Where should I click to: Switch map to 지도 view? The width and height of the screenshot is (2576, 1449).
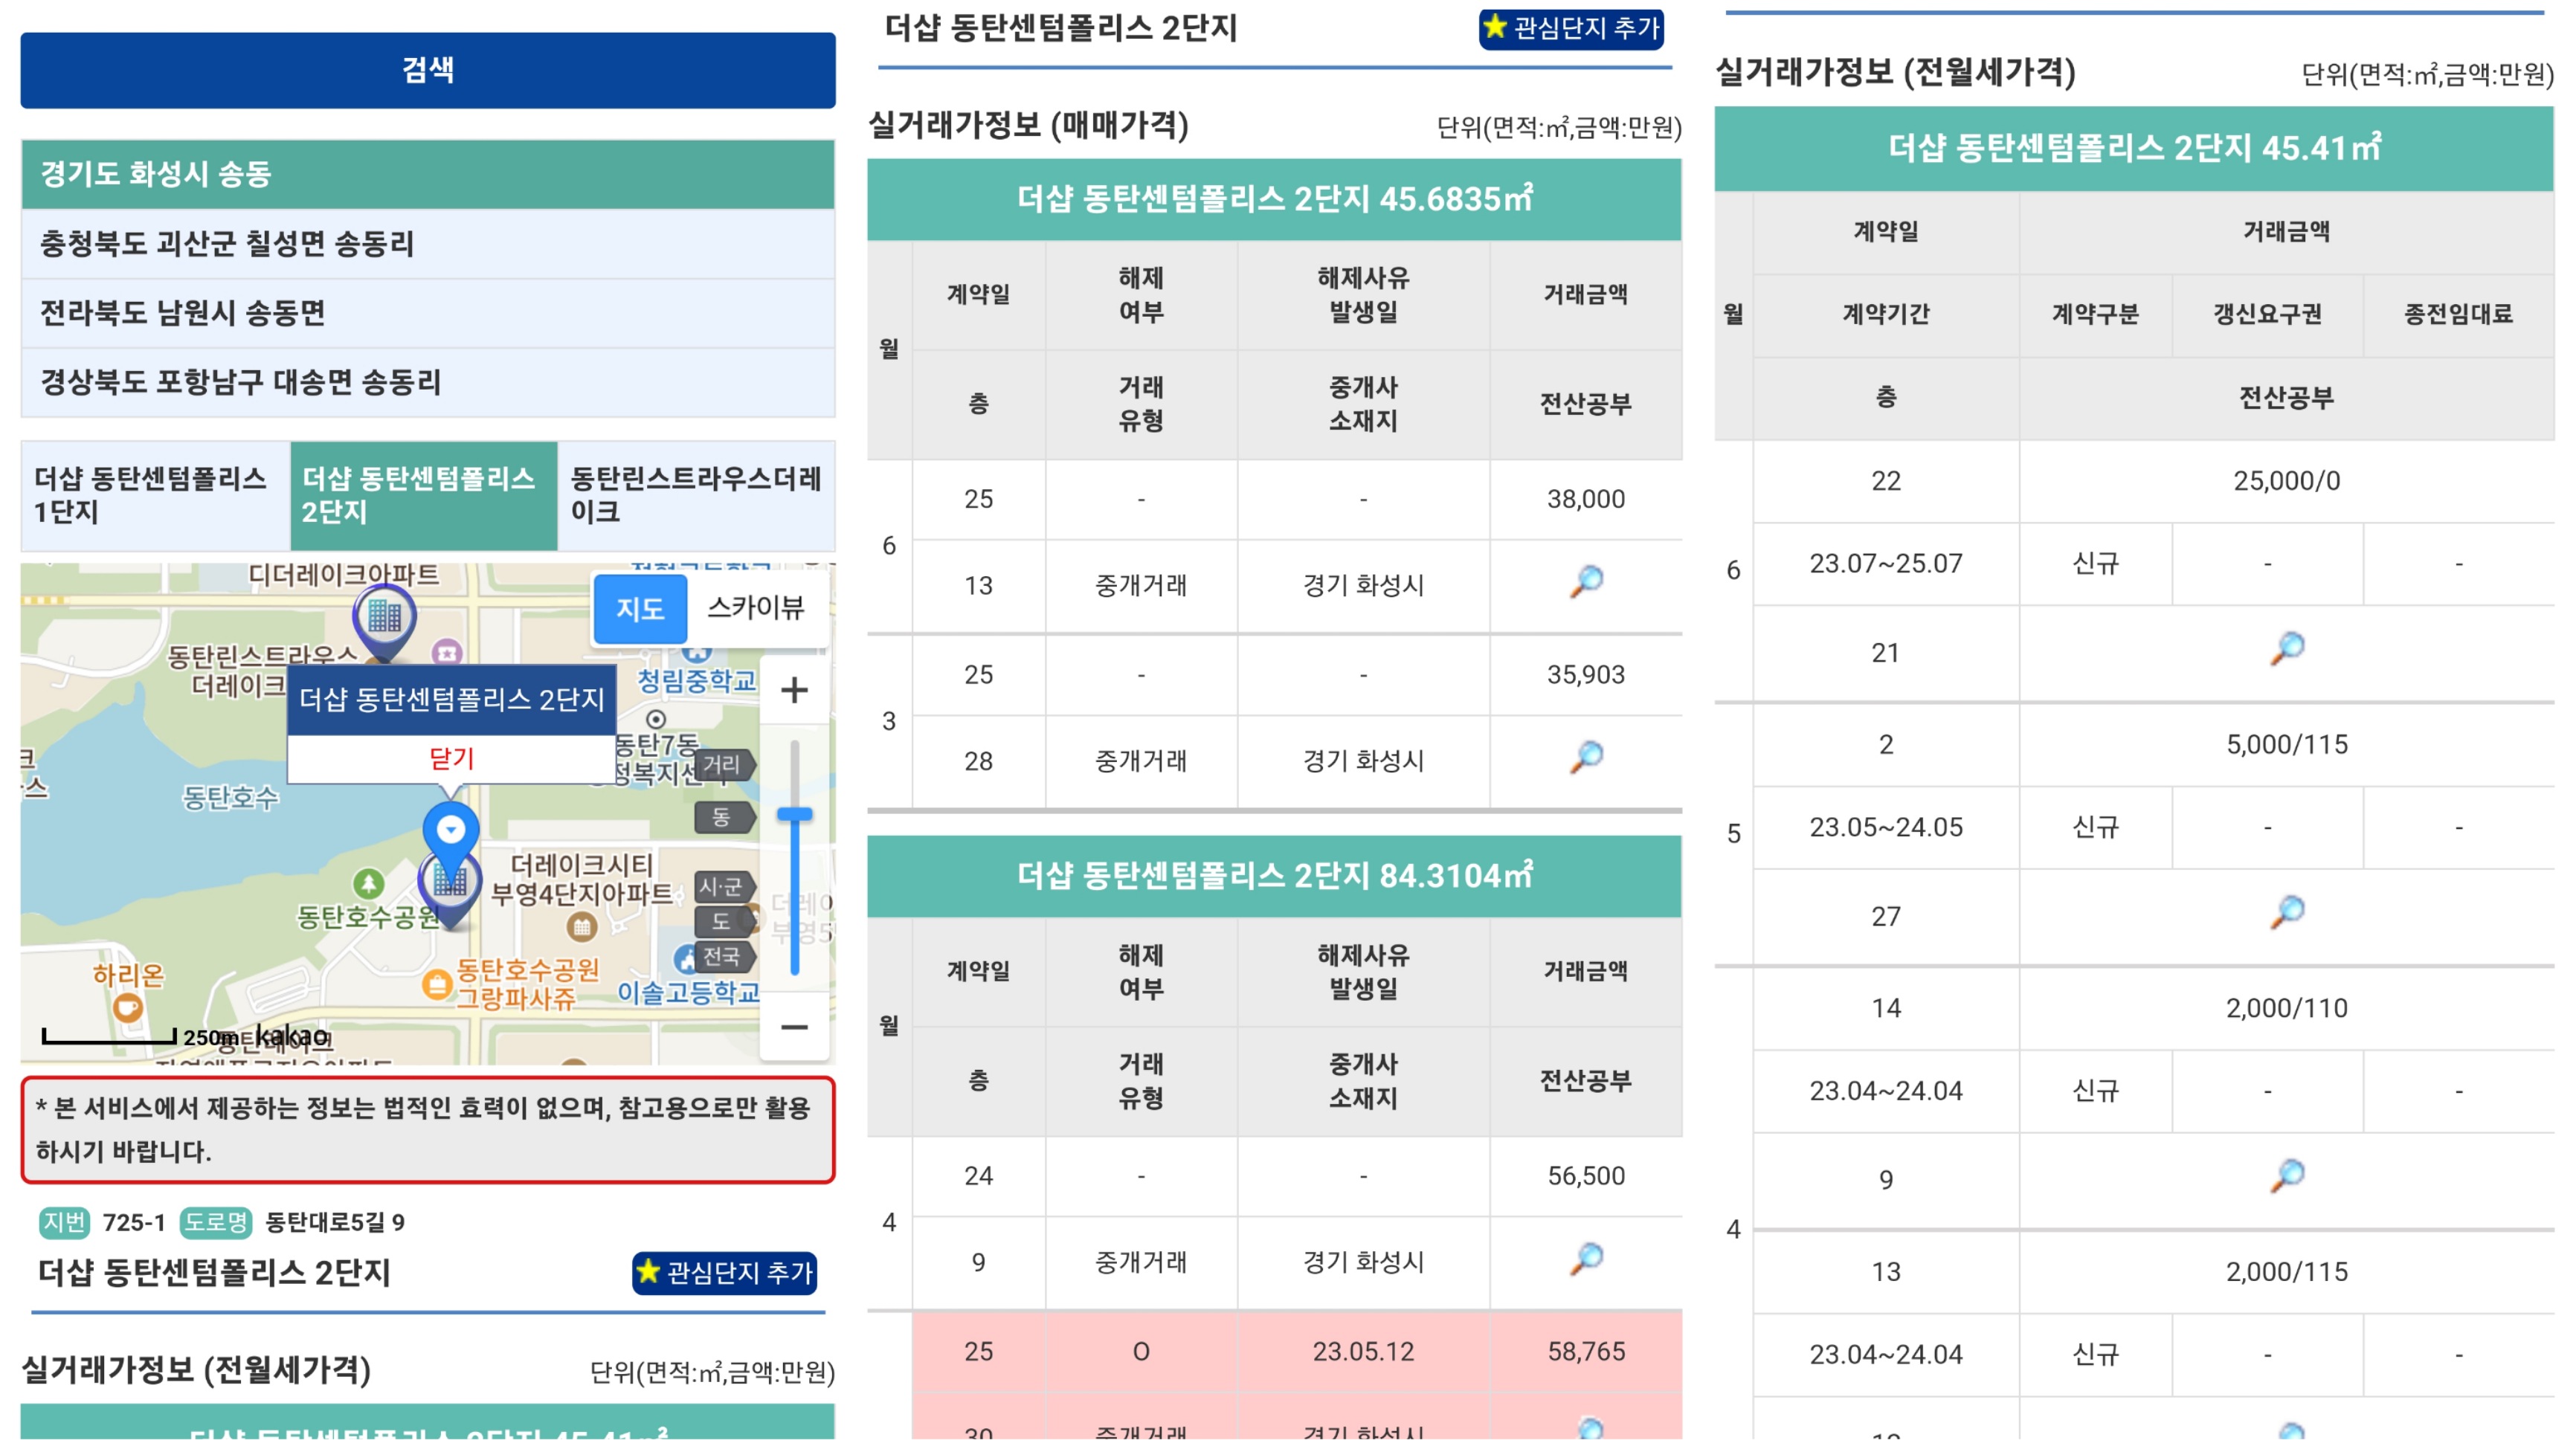(640, 608)
